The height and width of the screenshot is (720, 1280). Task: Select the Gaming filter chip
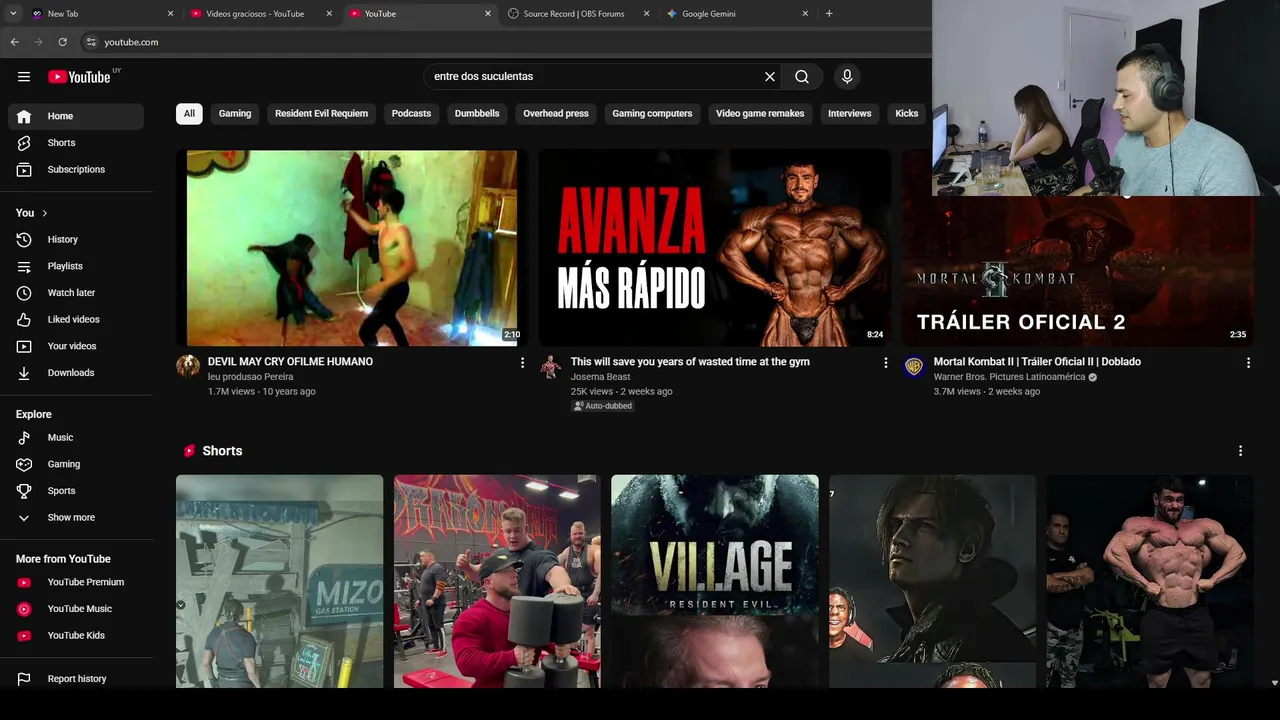click(235, 114)
